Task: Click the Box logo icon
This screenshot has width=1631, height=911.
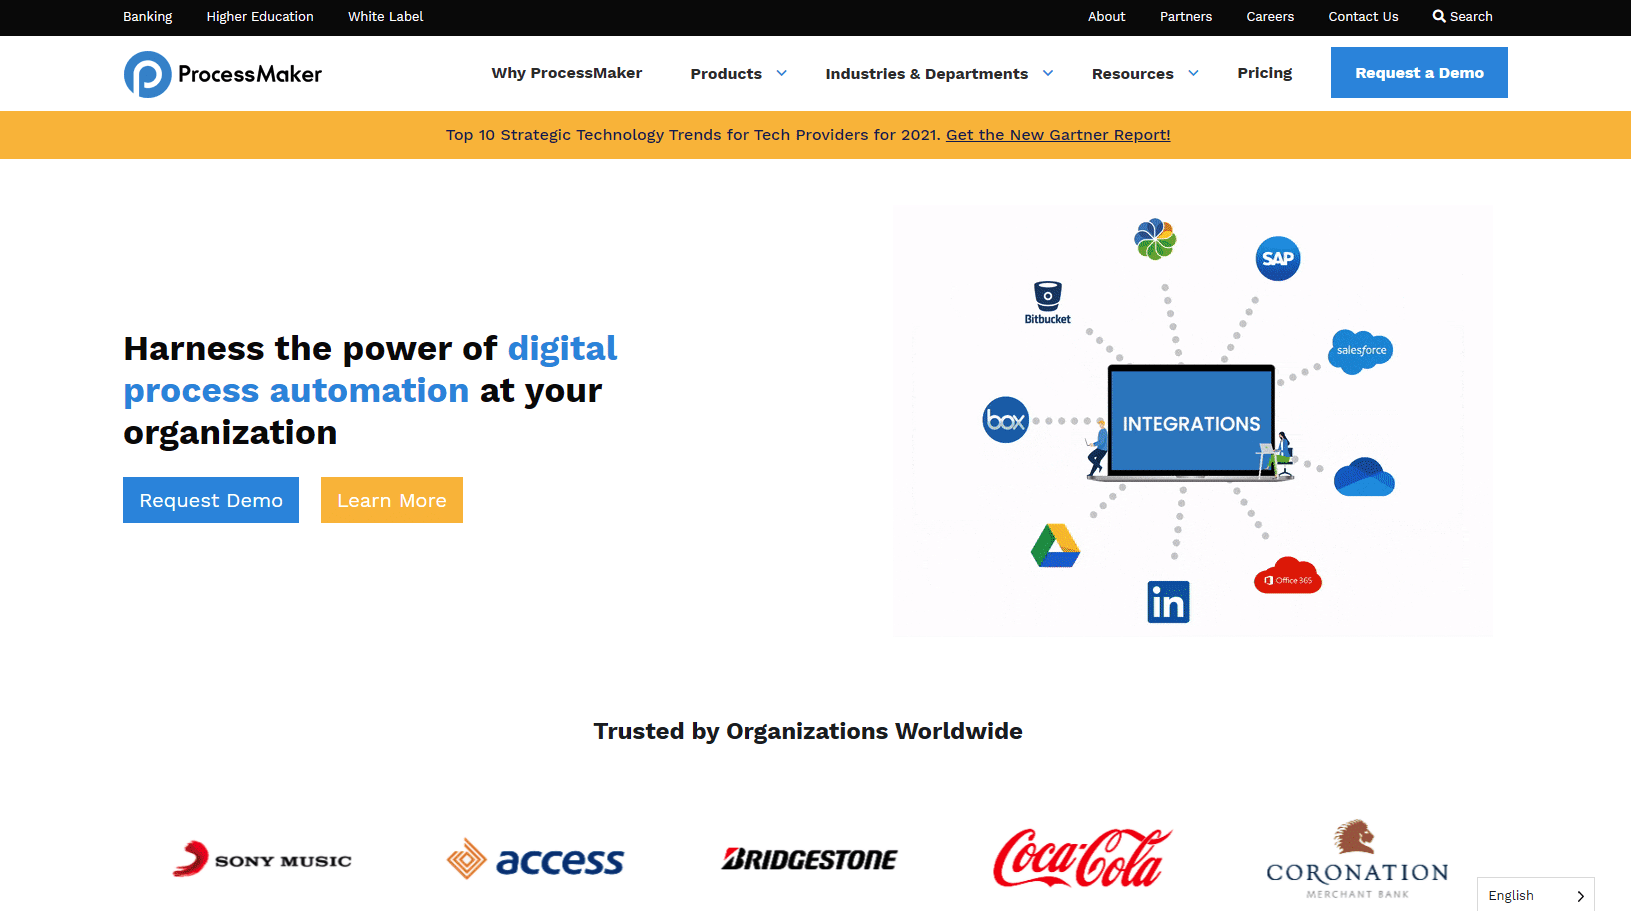Action: pos(1006,420)
